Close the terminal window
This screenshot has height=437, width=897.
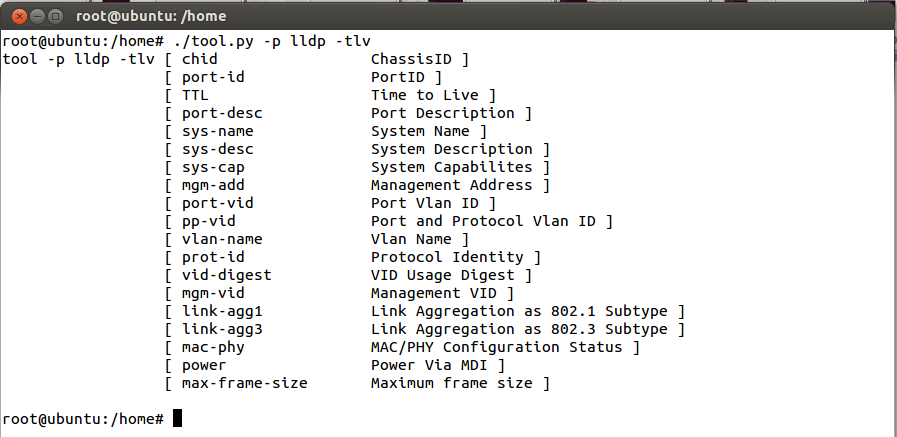pyautogui.click(x=15, y=15)
